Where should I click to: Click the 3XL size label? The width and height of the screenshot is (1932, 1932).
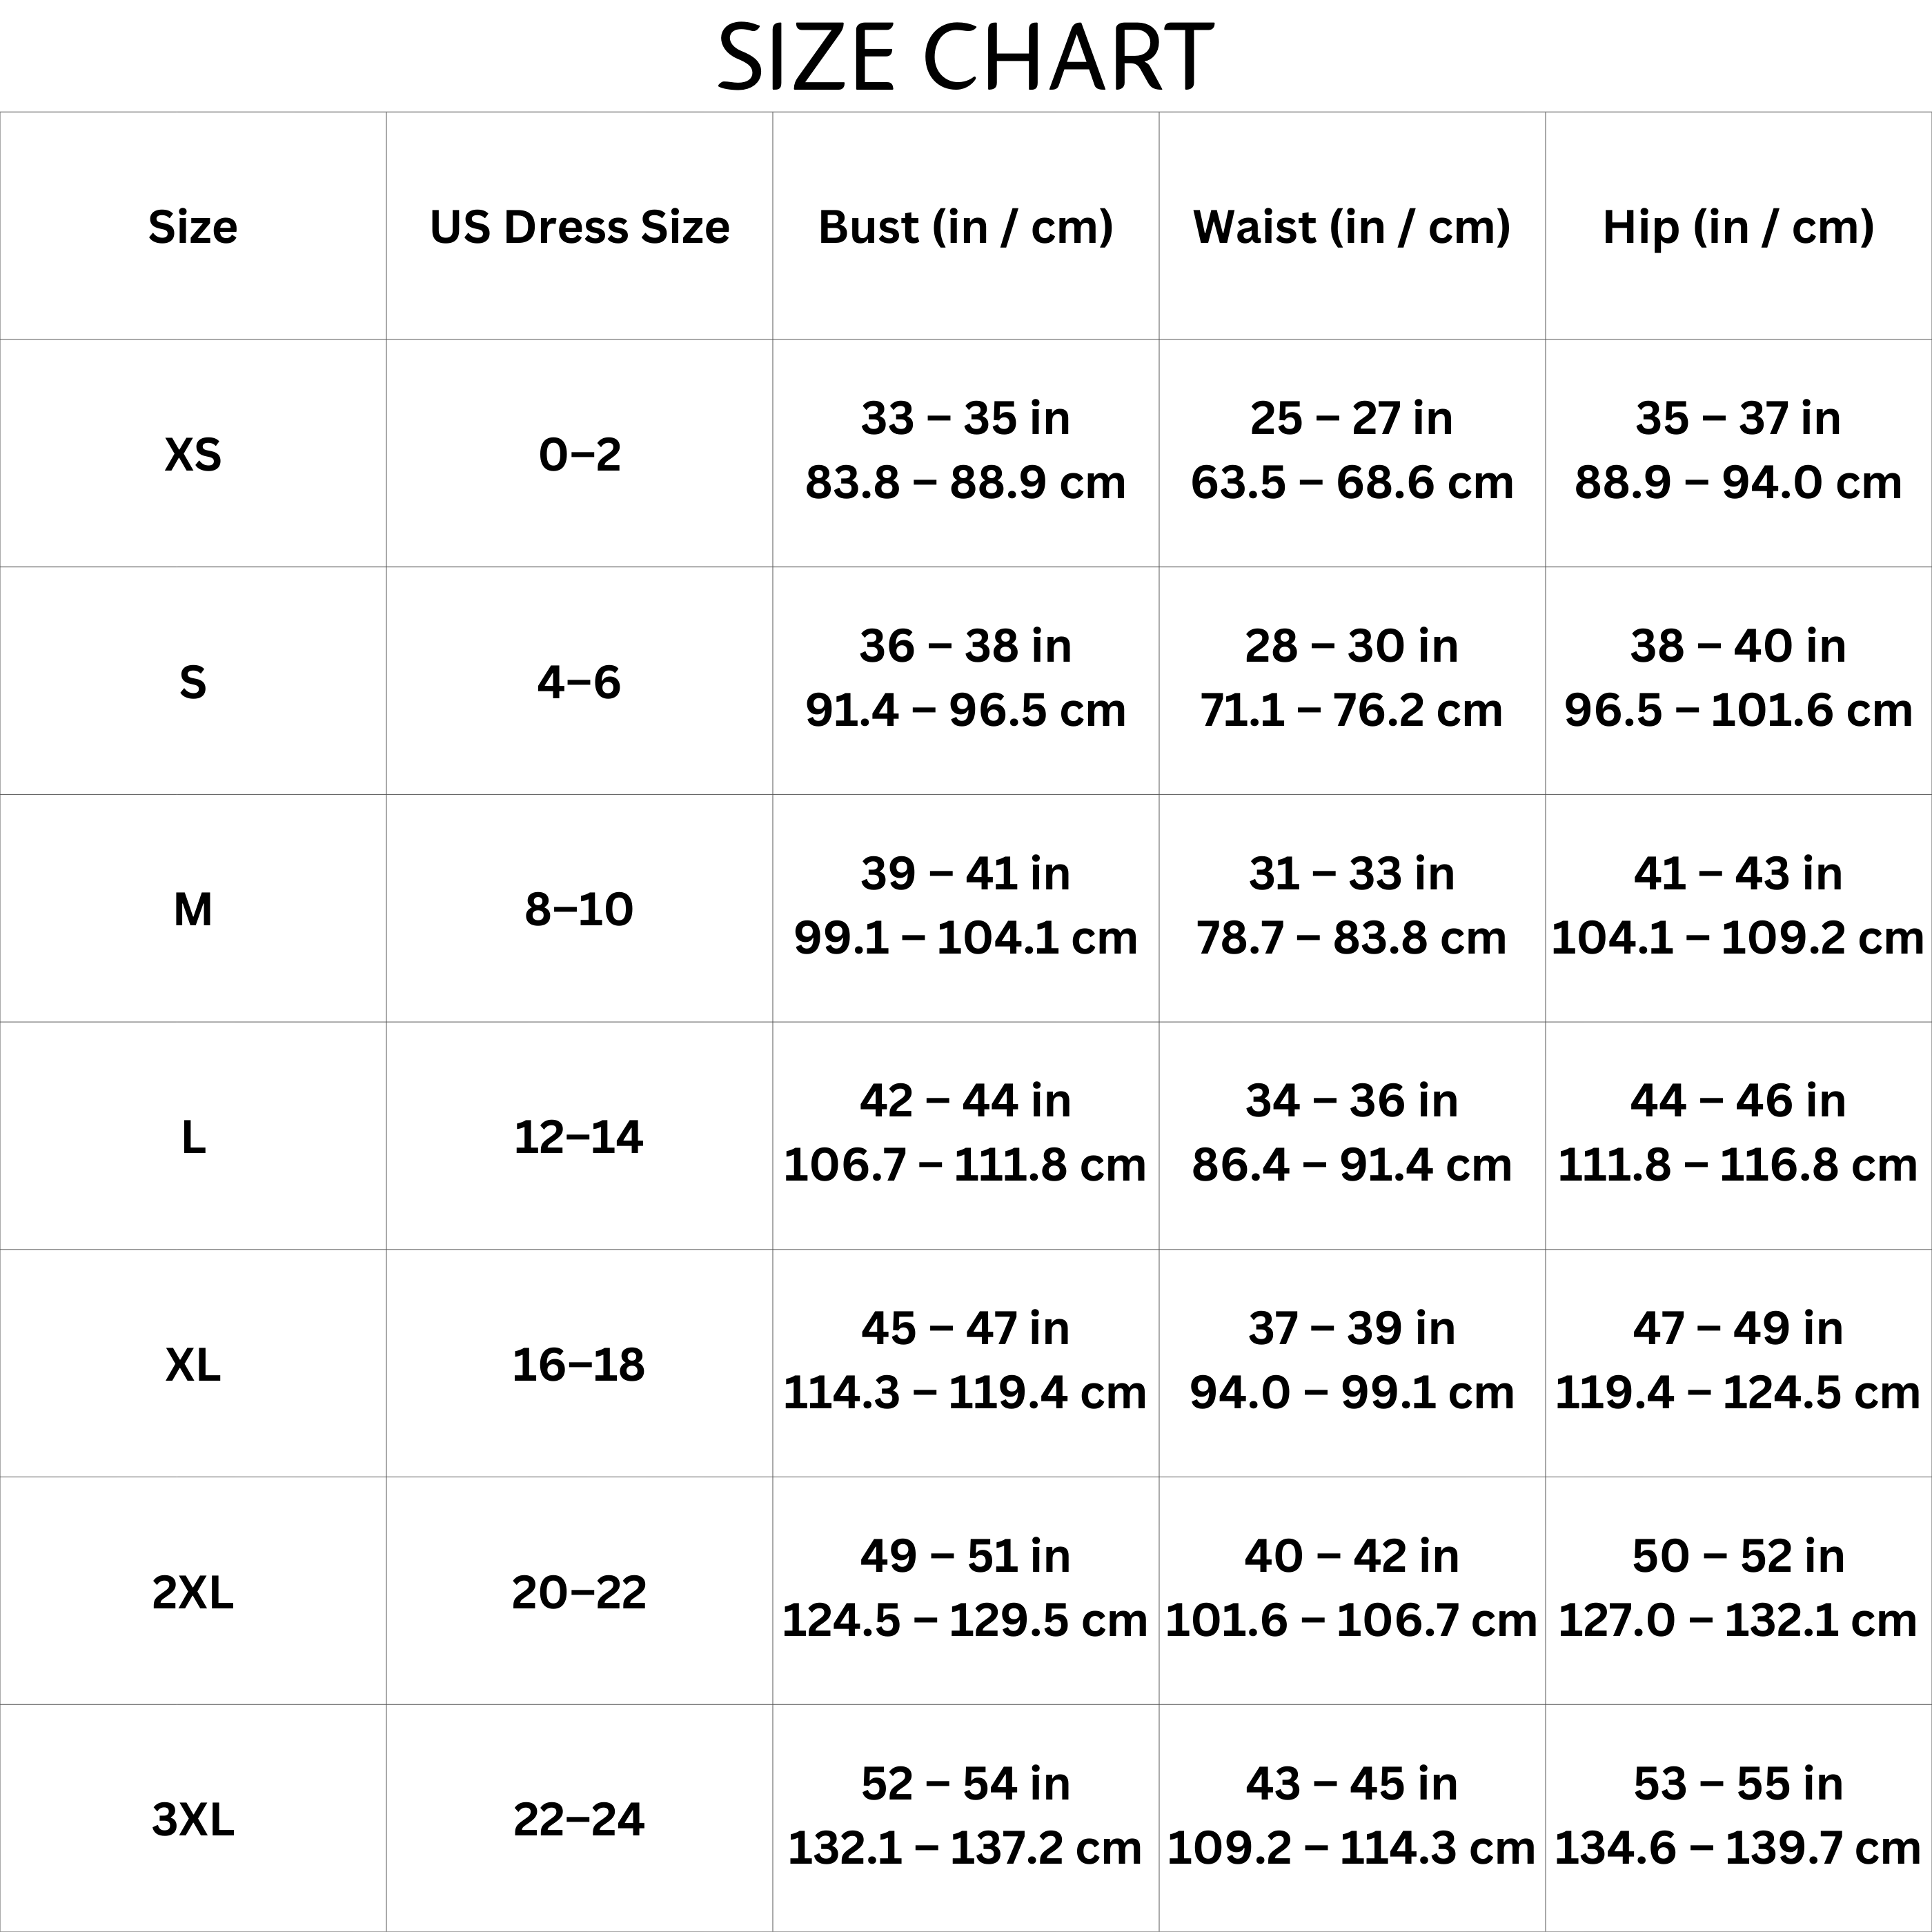(x=193, y=1819)
